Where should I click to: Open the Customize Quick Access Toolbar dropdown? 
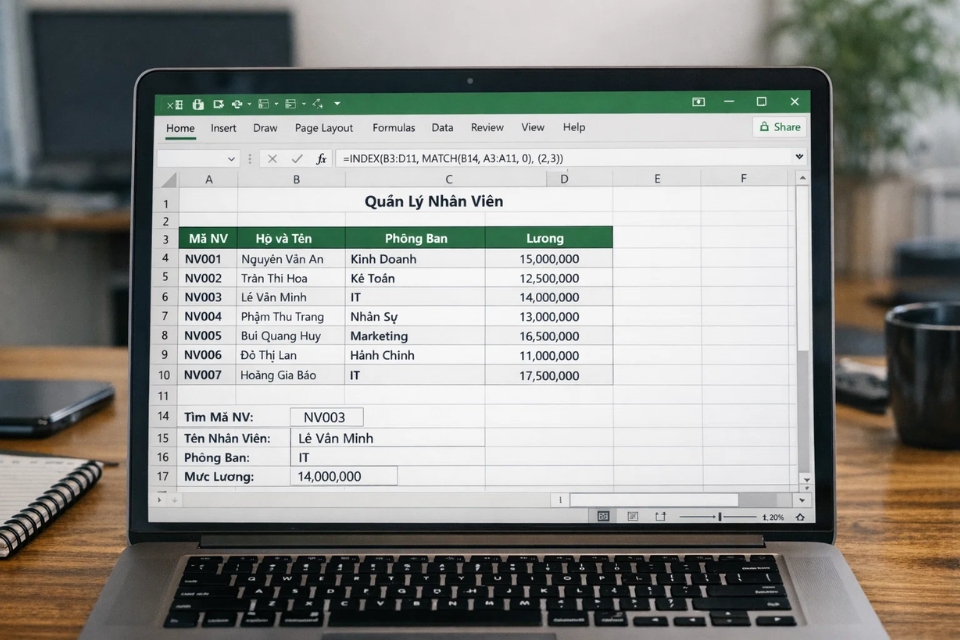click(x=337, y=105)
